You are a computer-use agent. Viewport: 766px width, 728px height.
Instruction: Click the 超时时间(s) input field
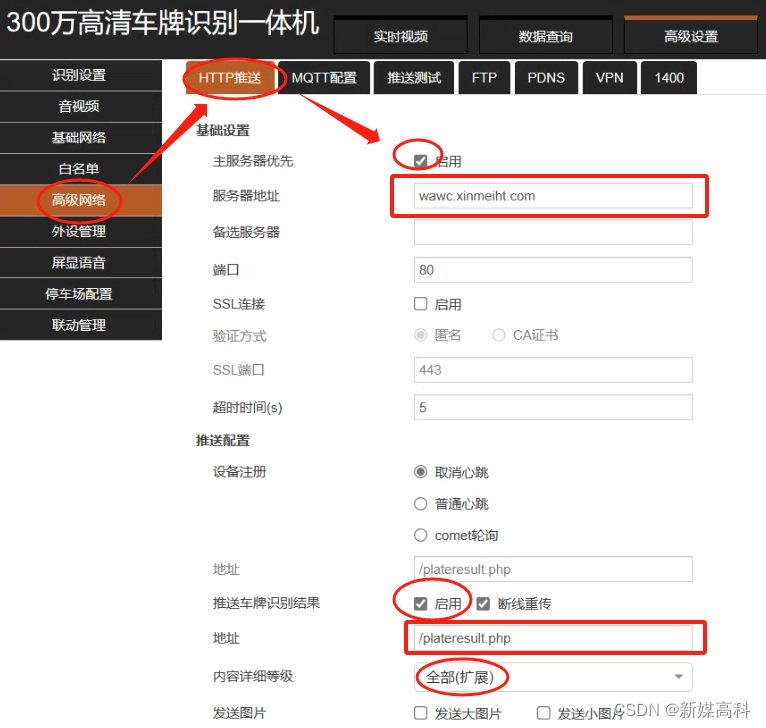553,407
